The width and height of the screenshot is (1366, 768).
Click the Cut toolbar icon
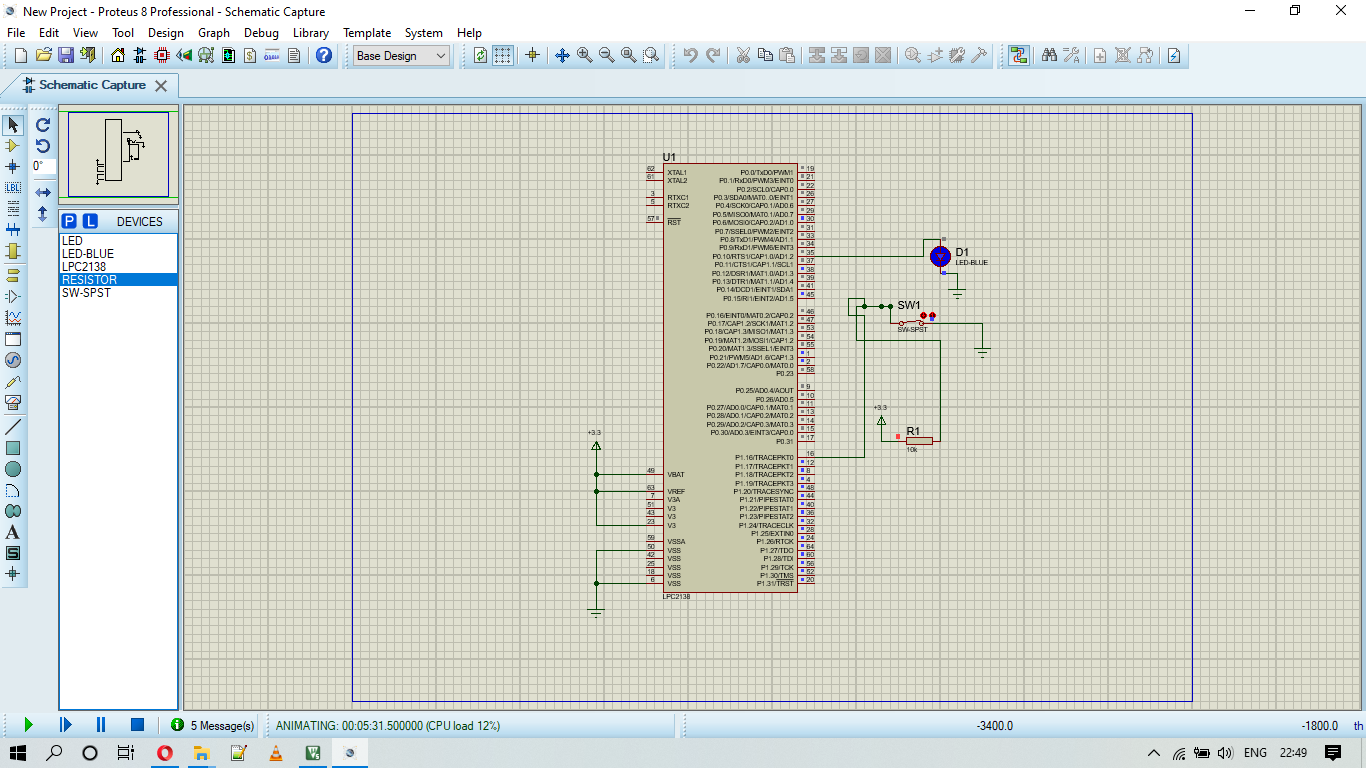742,56
